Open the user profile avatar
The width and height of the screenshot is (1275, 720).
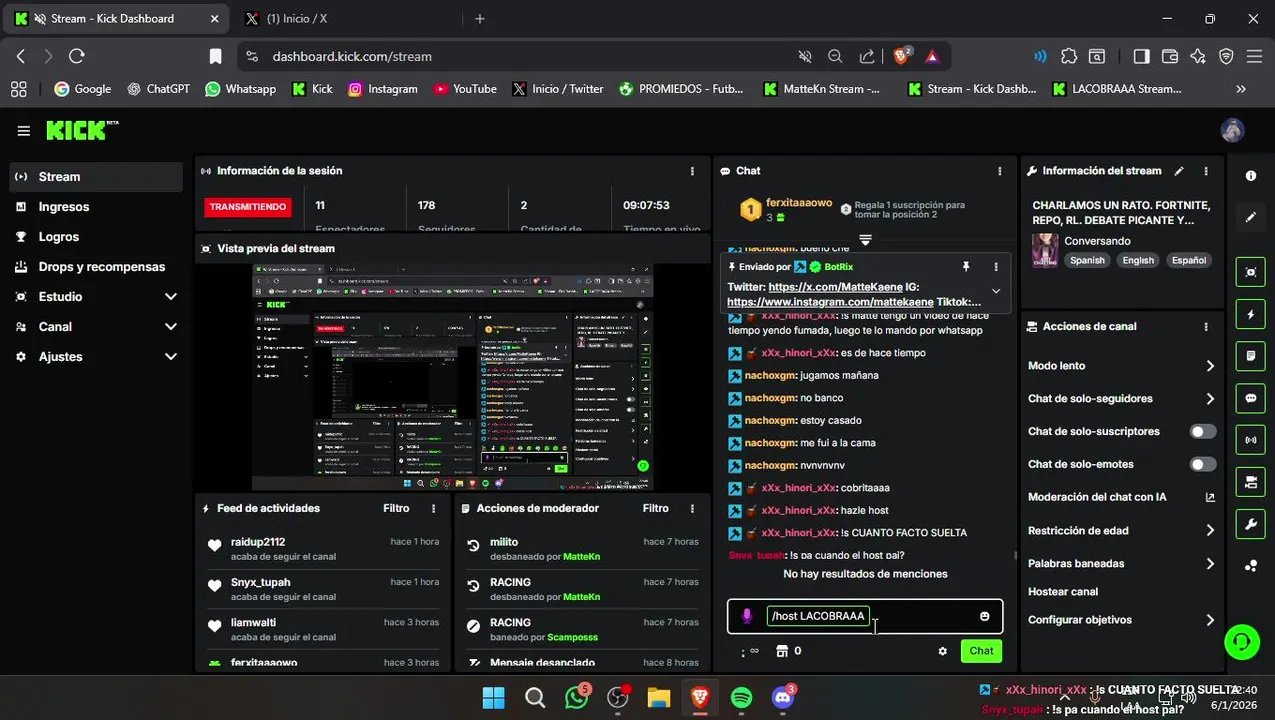click(1233, 130)
